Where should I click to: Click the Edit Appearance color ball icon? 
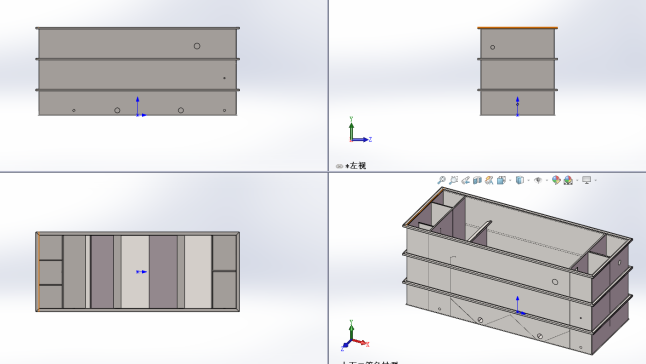point(556,180)
